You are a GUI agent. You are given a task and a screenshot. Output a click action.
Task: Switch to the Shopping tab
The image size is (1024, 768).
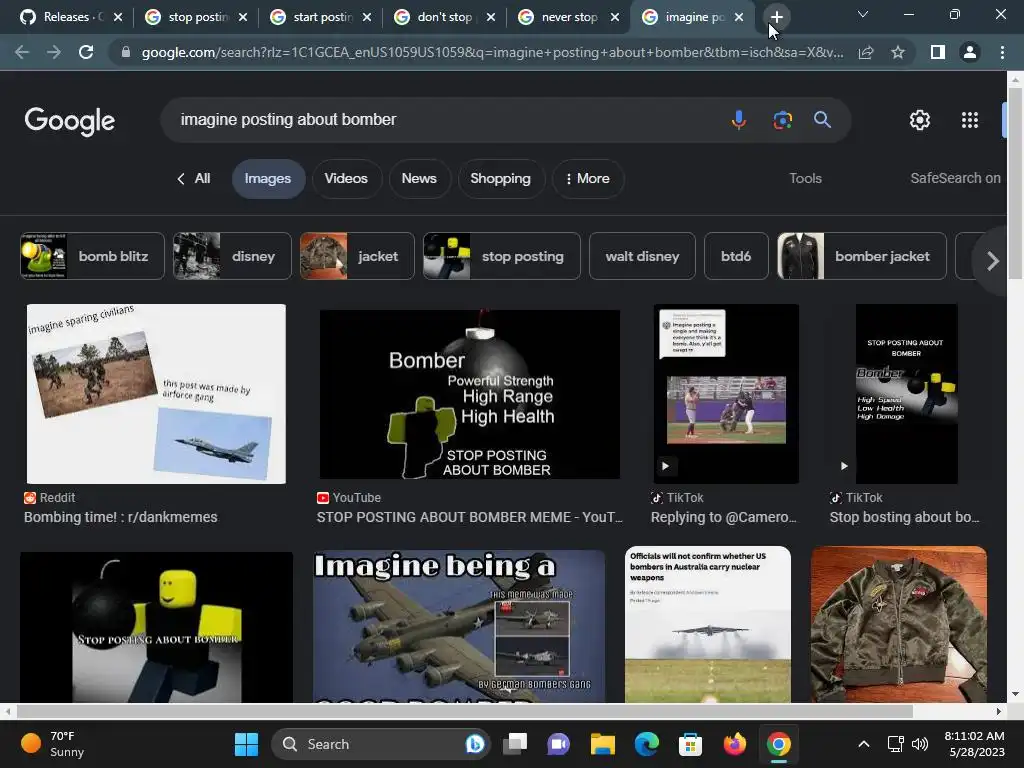pos(501,178)
